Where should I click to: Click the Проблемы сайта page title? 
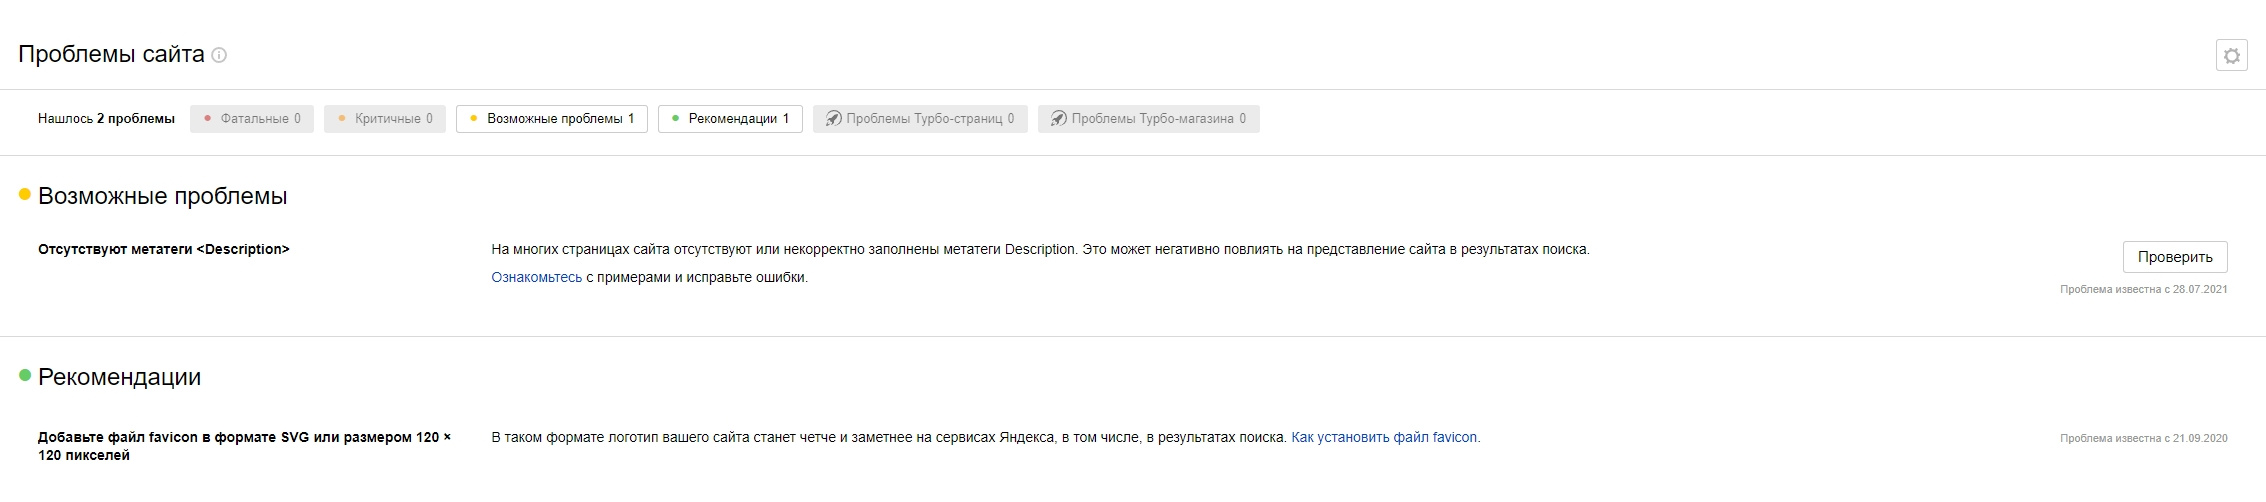click(111, 54)
